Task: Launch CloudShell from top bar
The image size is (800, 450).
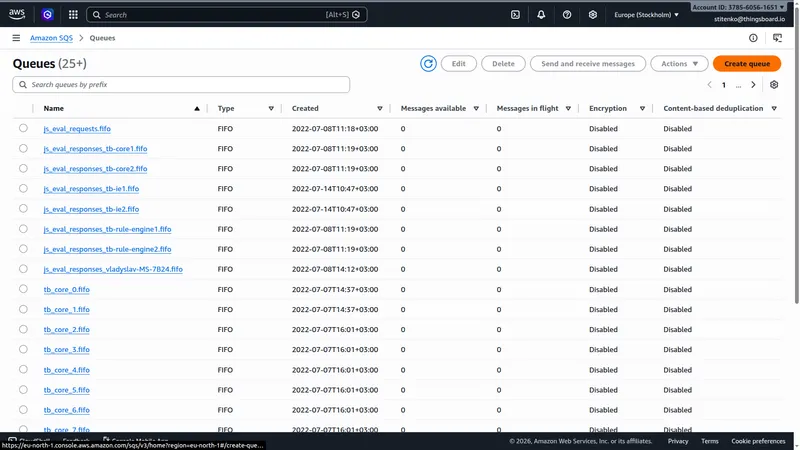Action: pyautogui.click(x=515, y=15)
